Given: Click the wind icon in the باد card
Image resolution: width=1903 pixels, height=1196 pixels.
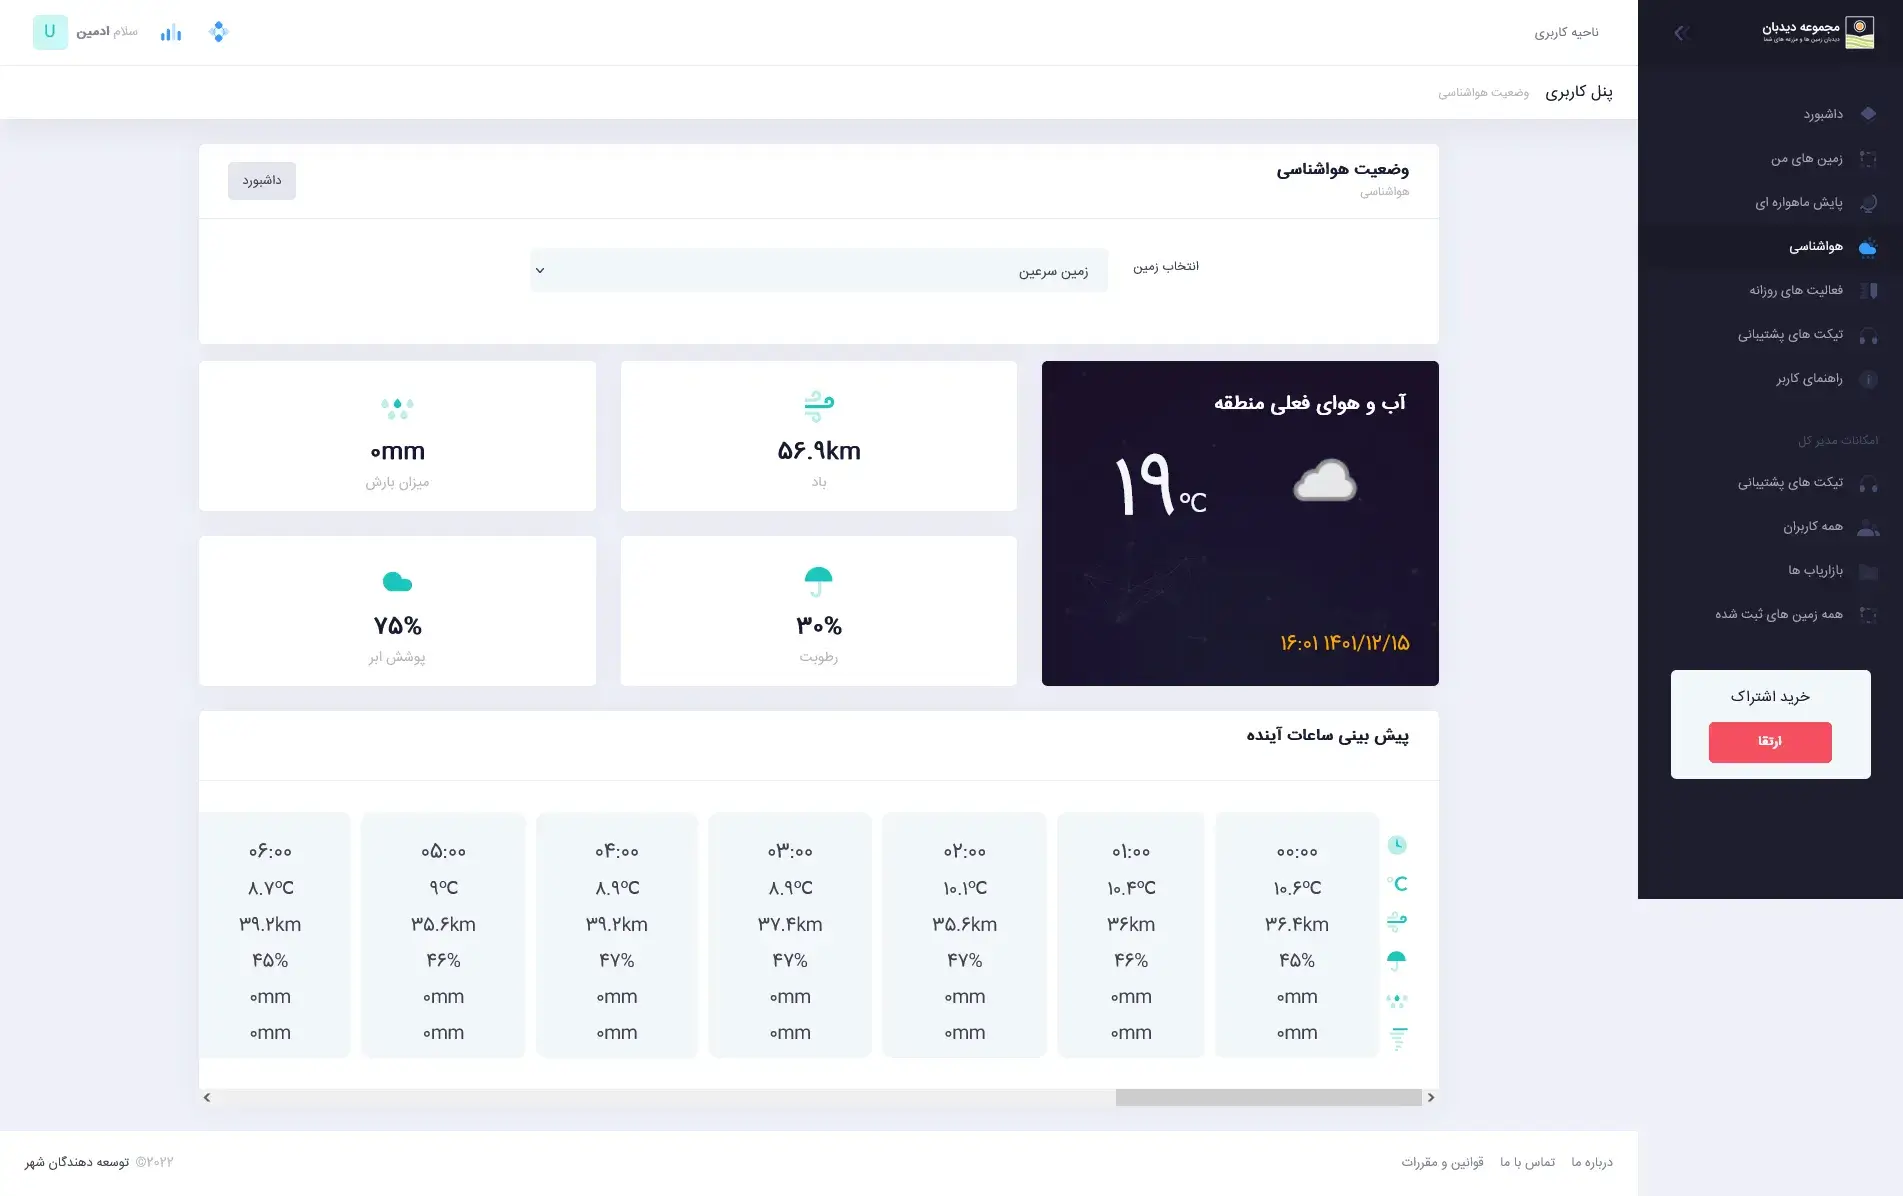Looking at the screenshot, I should coord(818,406).
